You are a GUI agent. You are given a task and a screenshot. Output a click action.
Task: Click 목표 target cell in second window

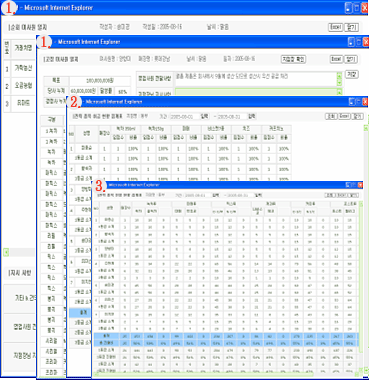[x=56, y=81]
